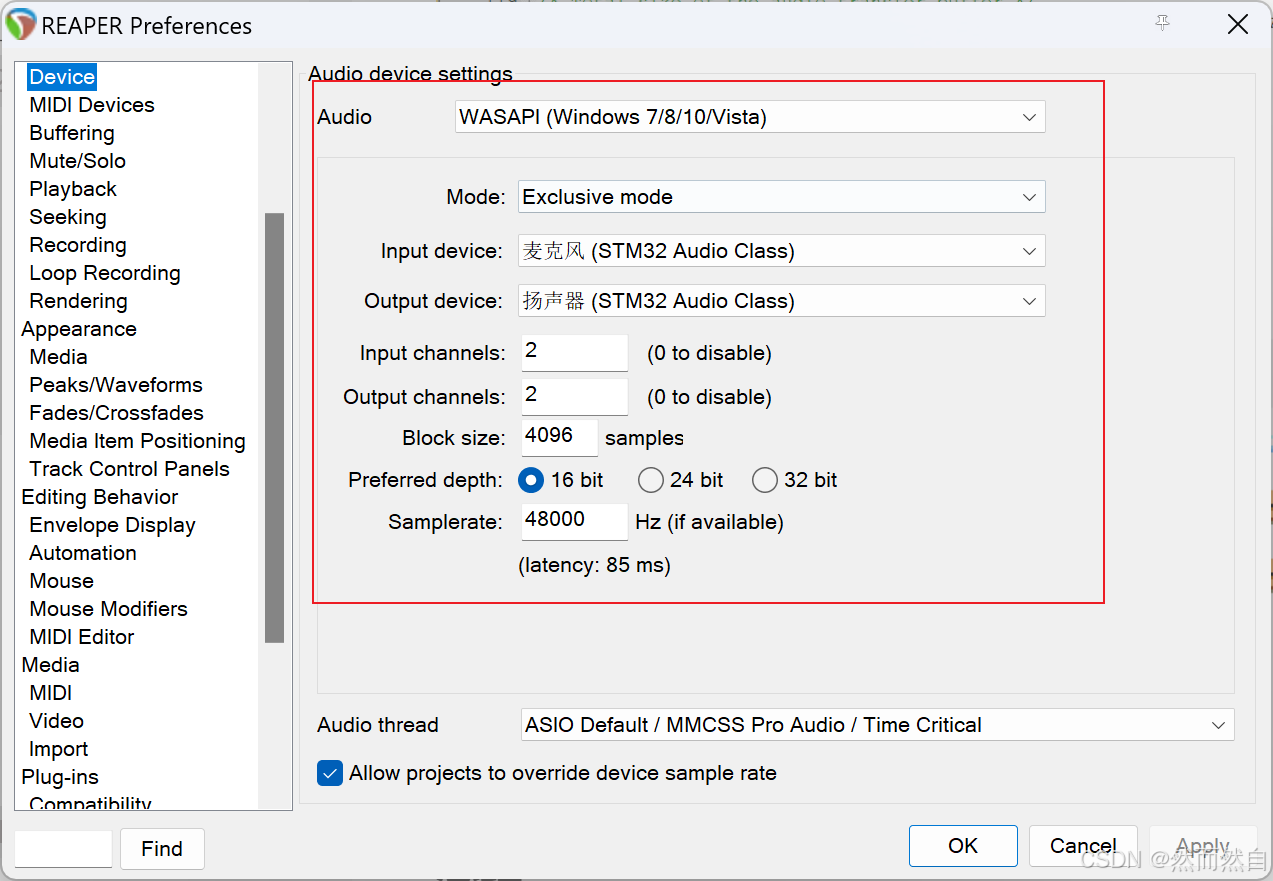Click the REAPER logo icon in title bar
The height and width of the screenshot is (881, 1273).
click(21, 24)
